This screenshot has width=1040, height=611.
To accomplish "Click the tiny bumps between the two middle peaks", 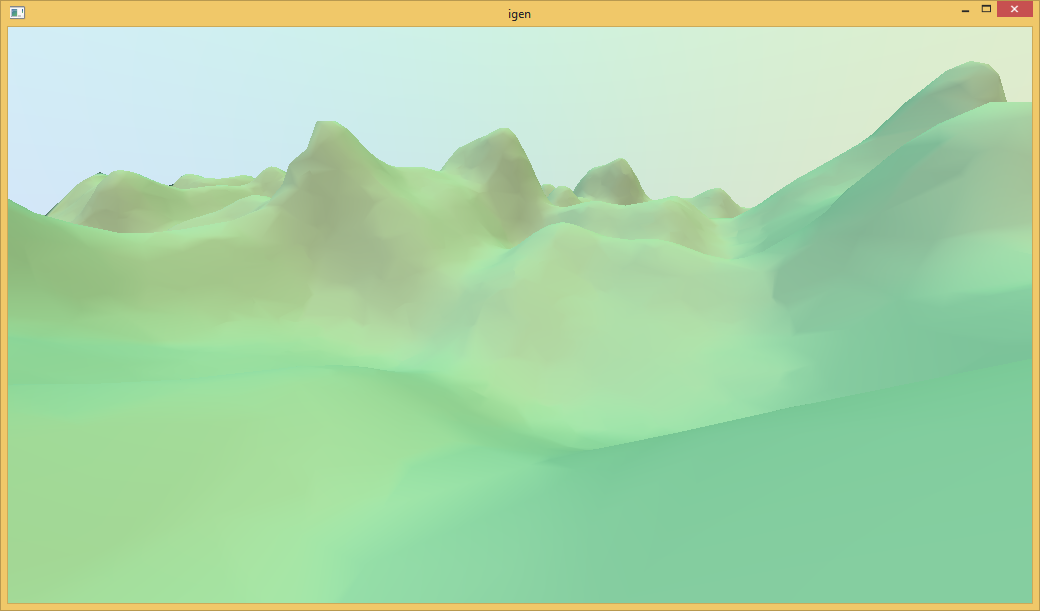I will pos(560,192).
